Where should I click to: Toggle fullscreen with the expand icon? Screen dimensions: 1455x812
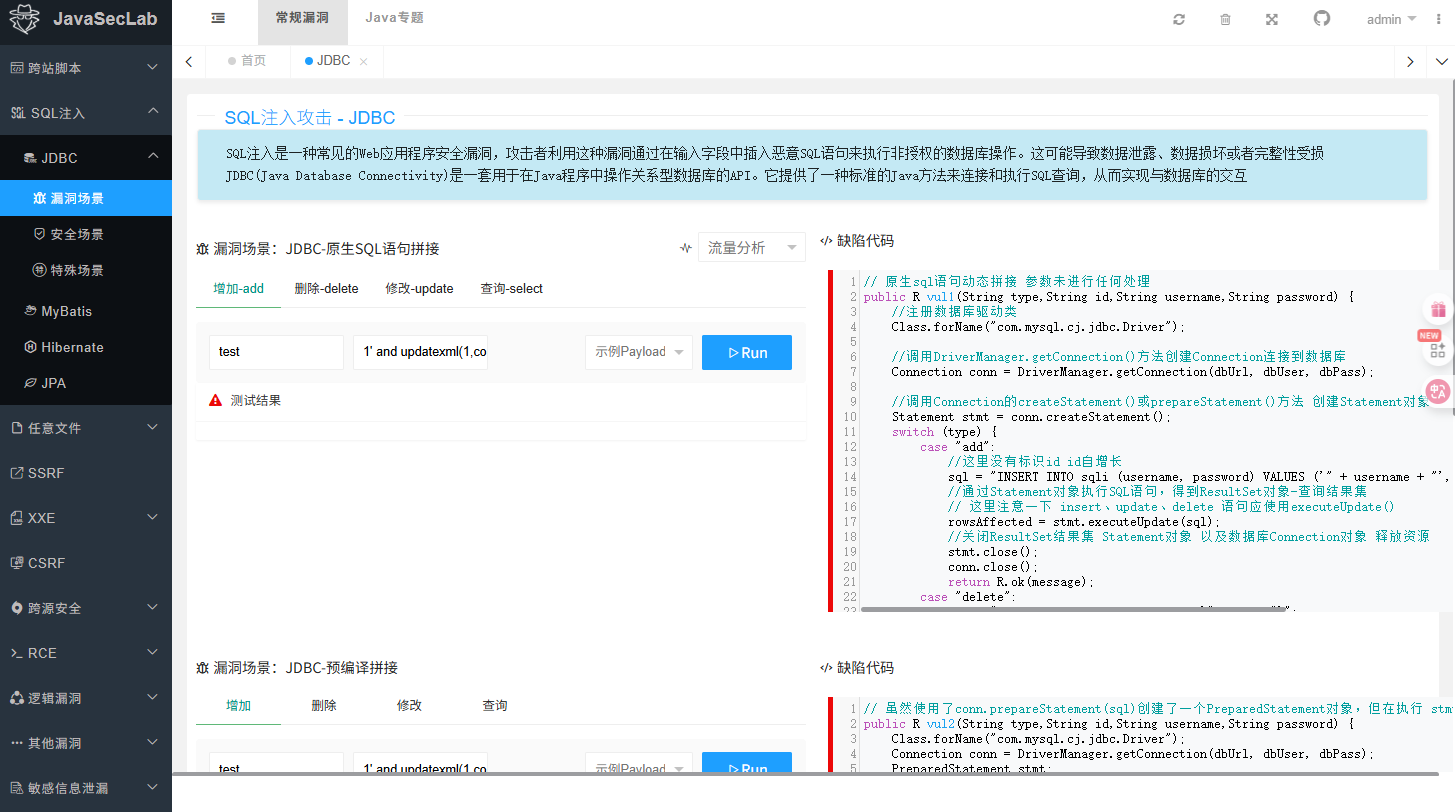[1272, 19]
